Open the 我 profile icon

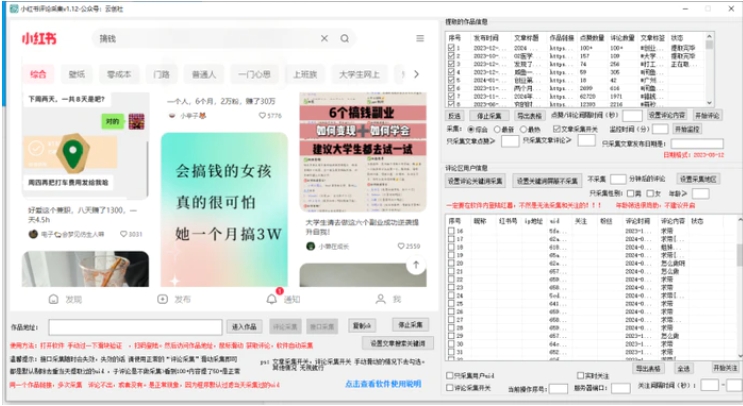[x=380, y=299]
